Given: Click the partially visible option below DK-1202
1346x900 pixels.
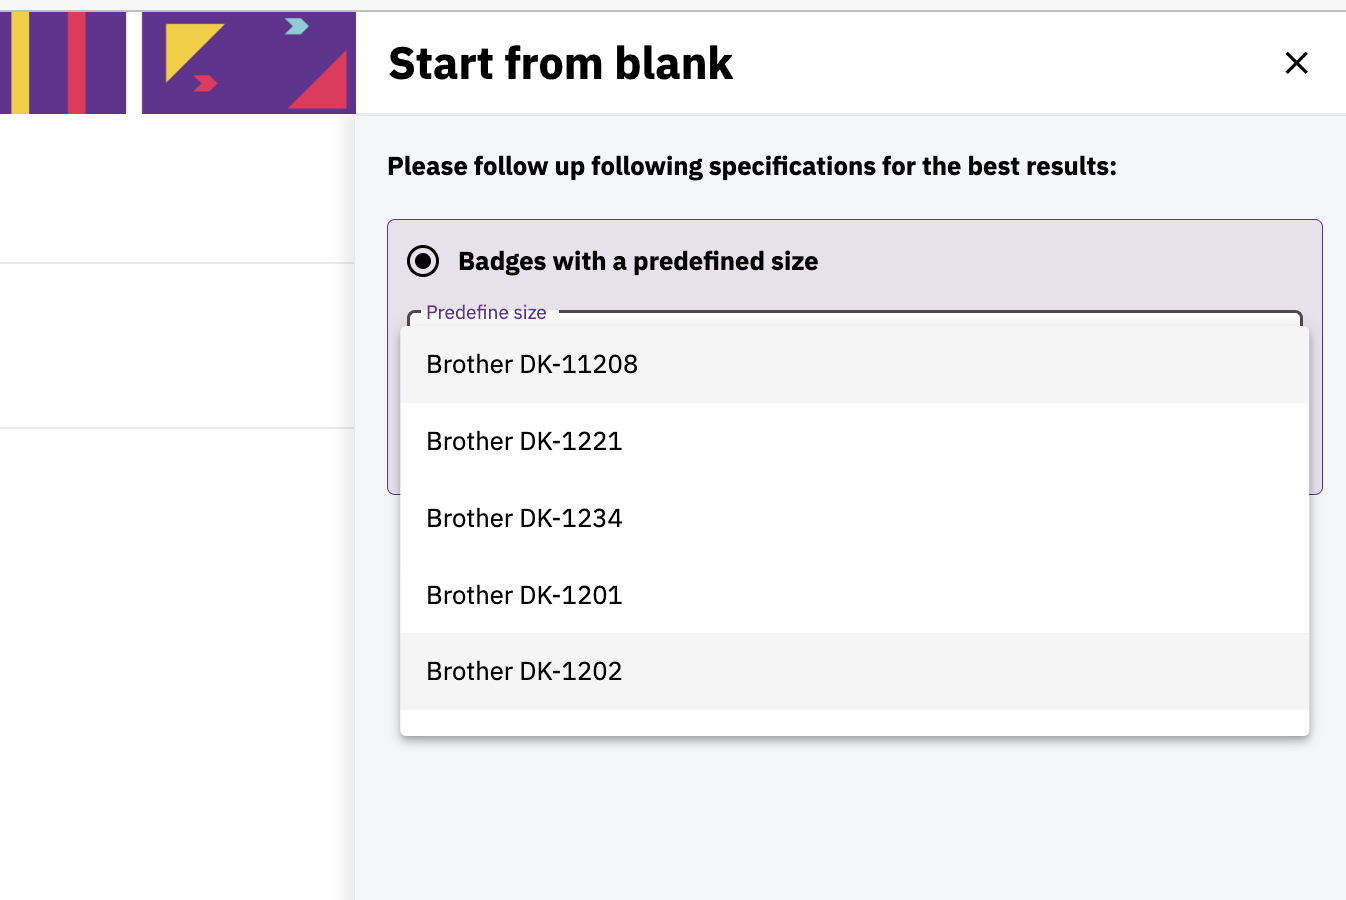Looking at the screenshot, I should 854,723.
